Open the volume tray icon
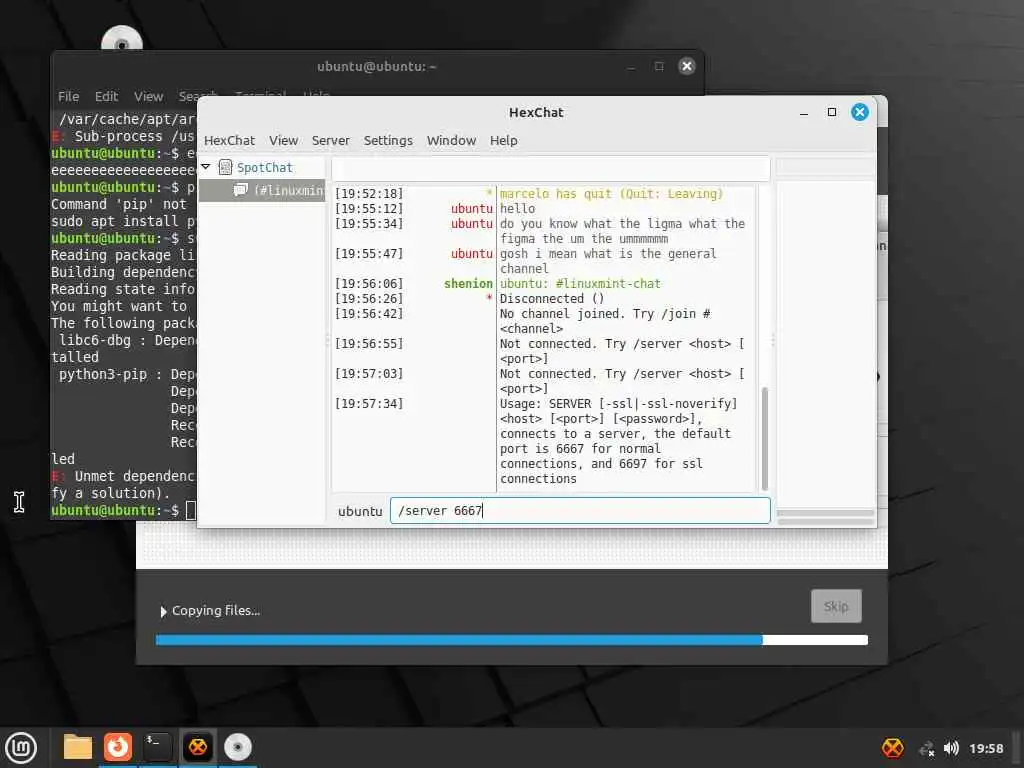This screenshot has height=768, width=1024. click(952, 748)
